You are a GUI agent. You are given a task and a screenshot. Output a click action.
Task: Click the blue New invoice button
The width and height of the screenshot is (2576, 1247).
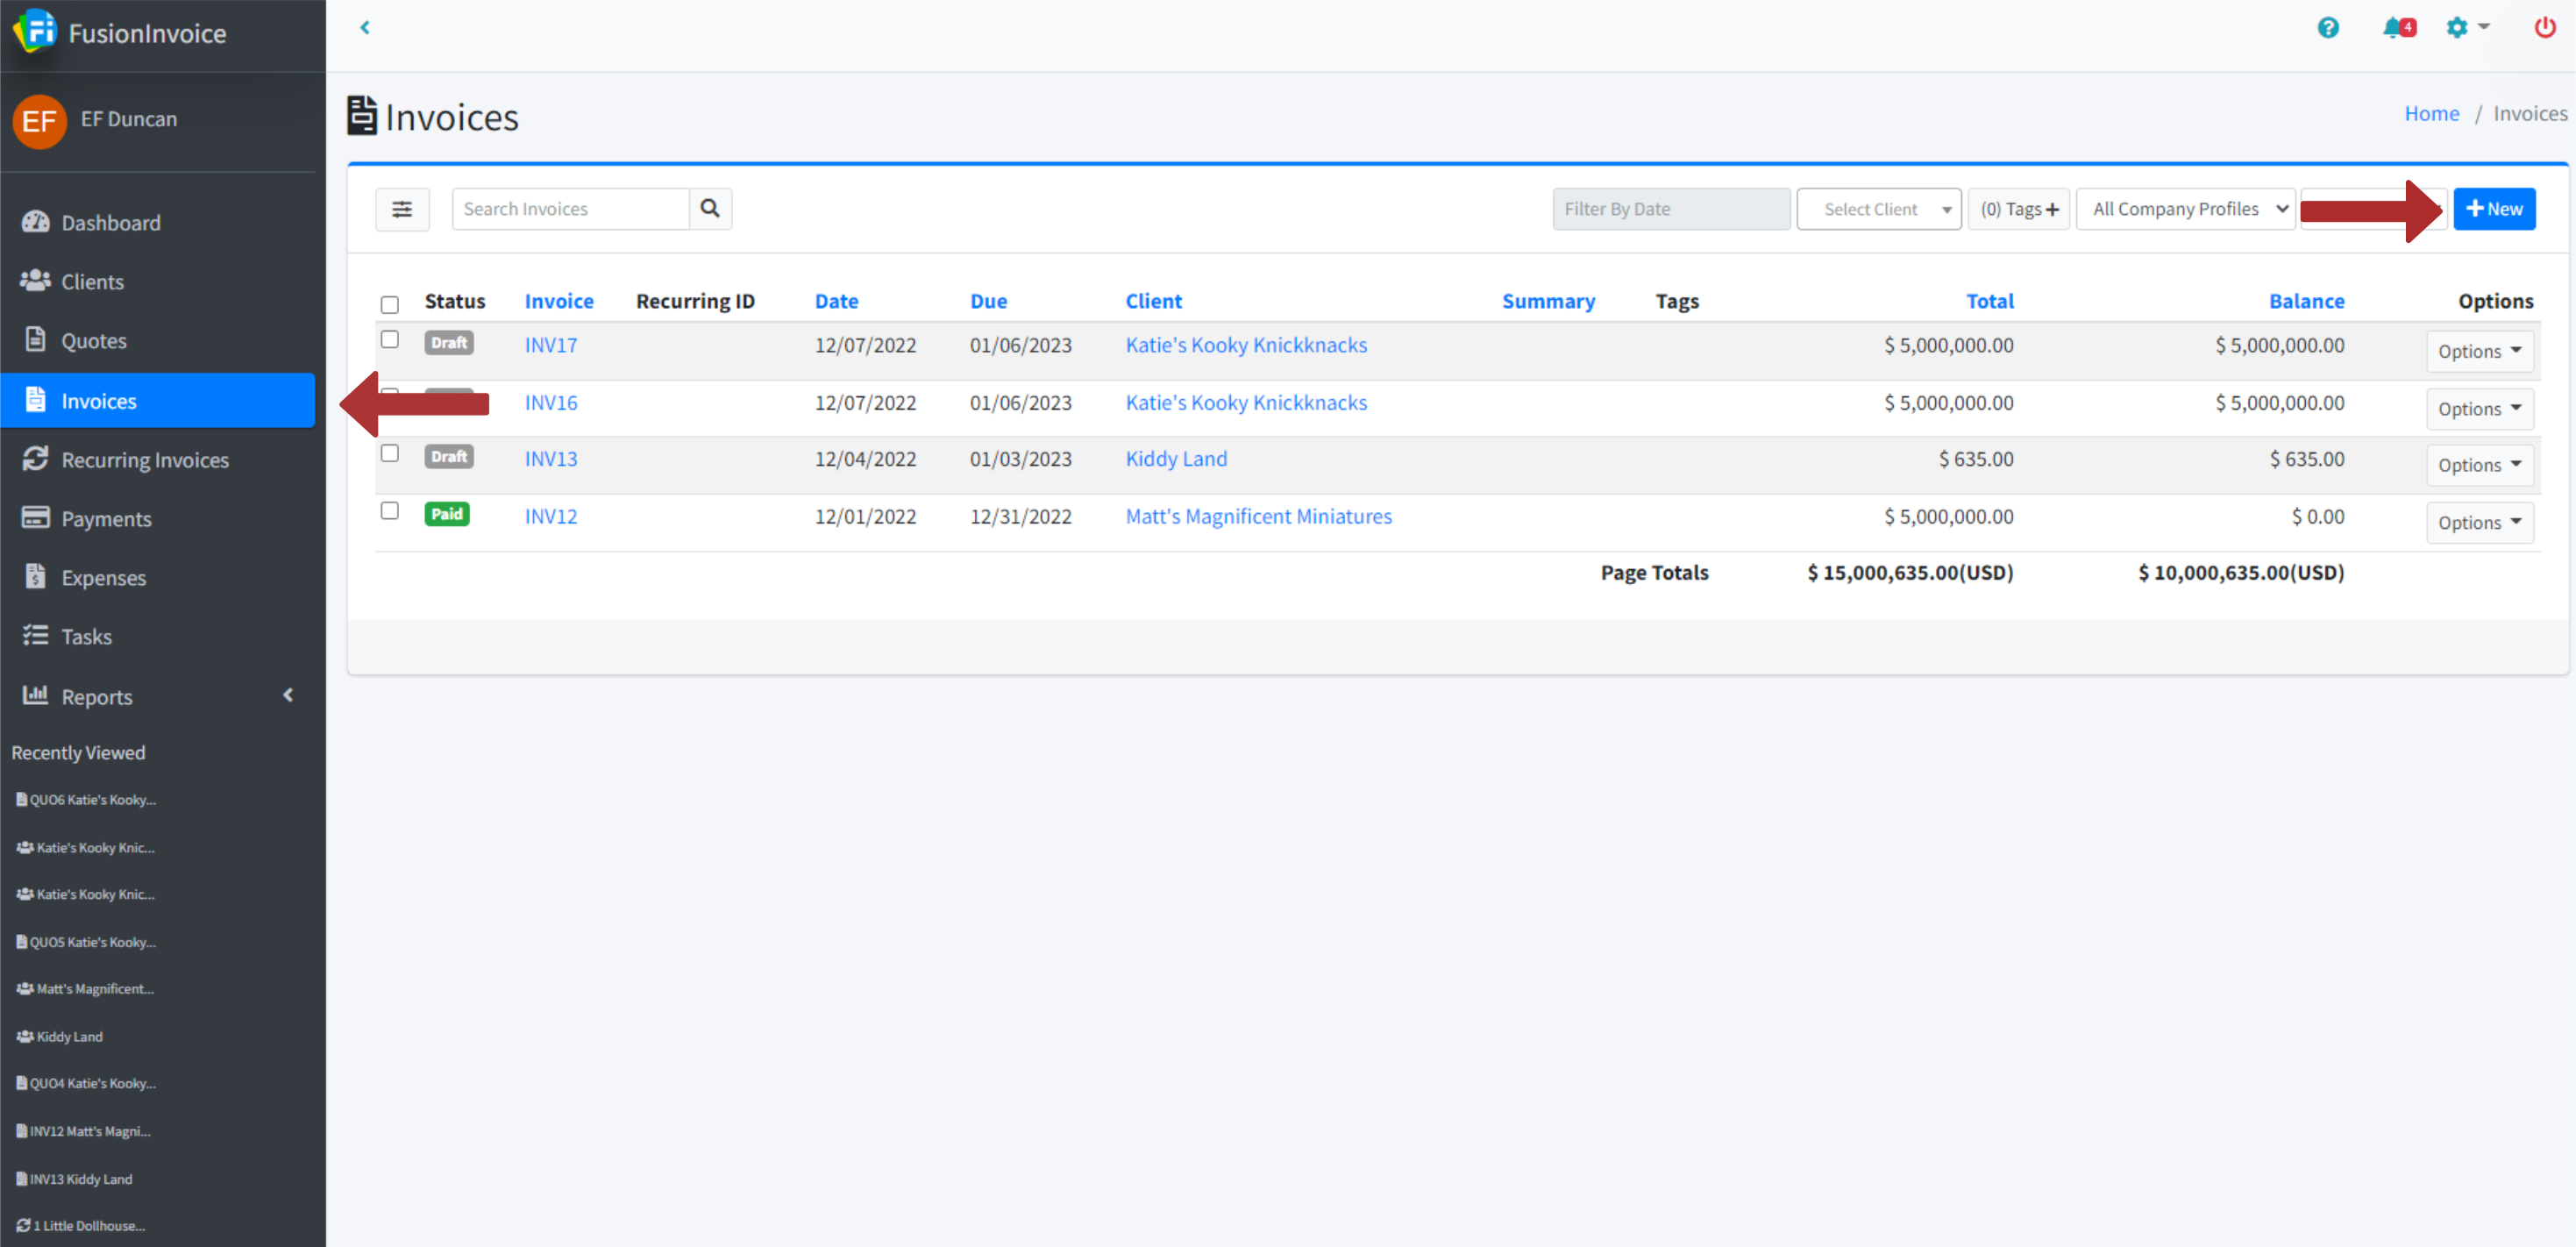[x=2494, y=208]
